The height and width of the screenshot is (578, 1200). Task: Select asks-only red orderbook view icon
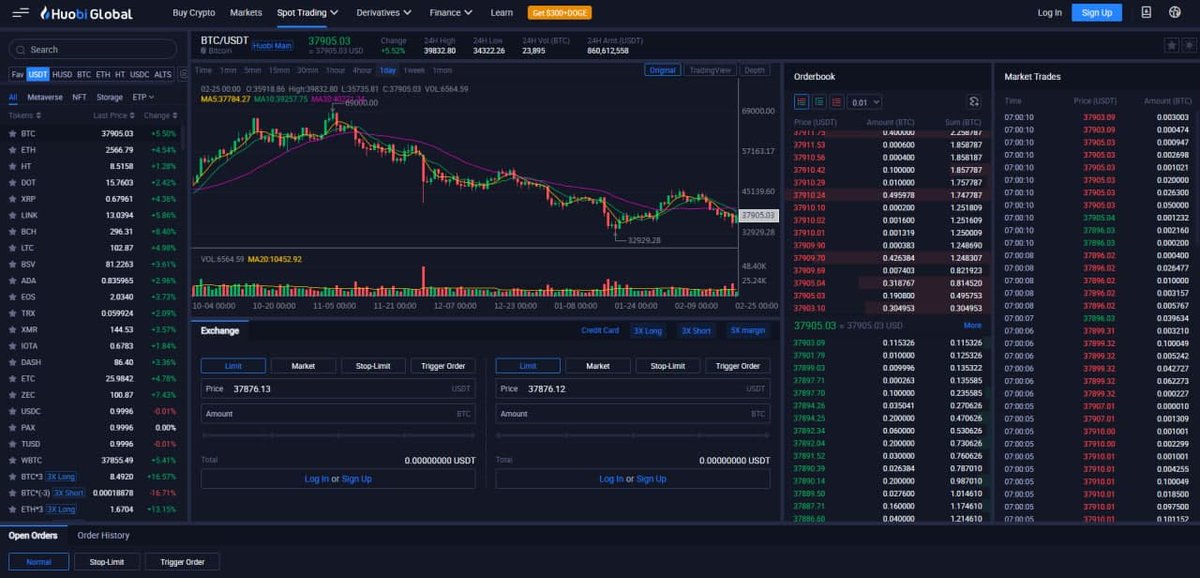(x=835, y=102)
